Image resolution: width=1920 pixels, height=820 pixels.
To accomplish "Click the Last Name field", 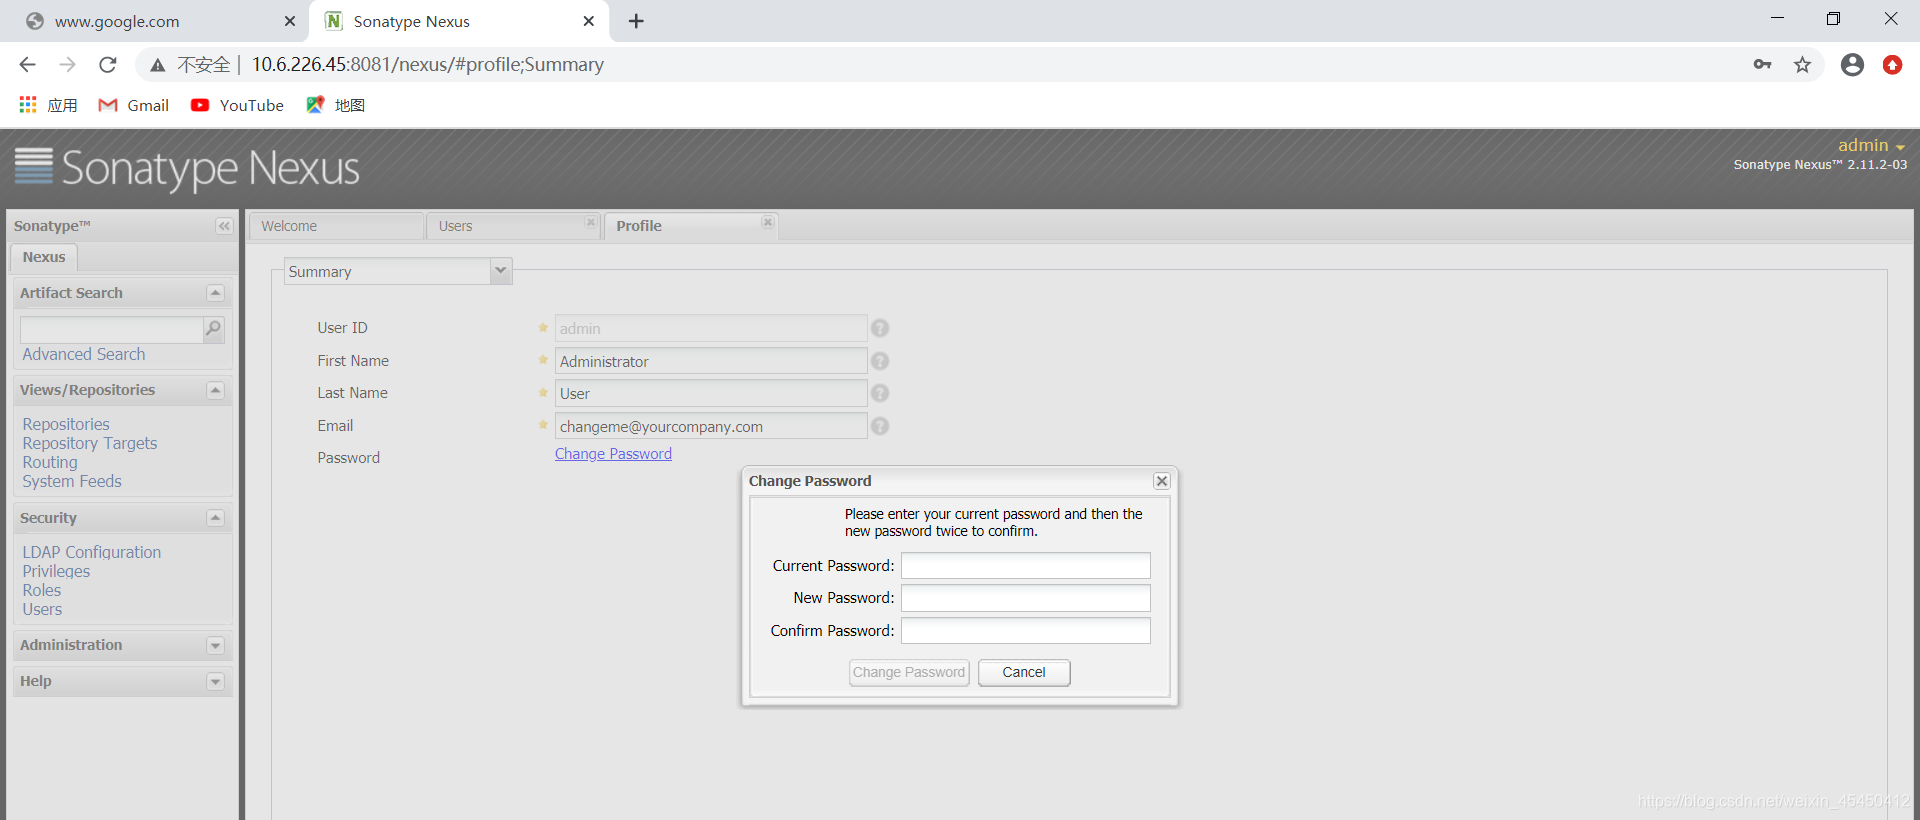I will 711,393.
